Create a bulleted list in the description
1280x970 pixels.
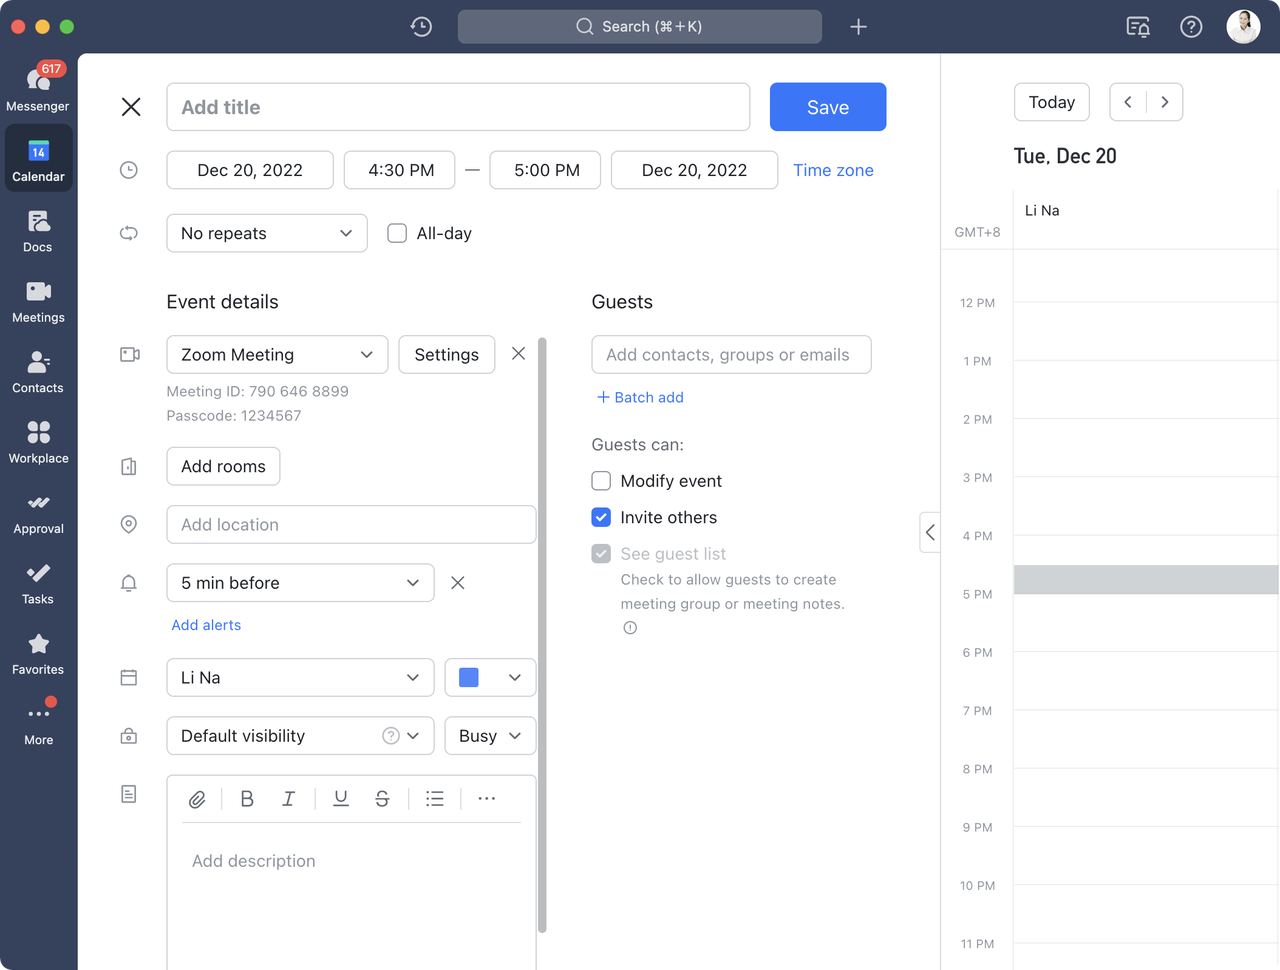tap(434, 799)
